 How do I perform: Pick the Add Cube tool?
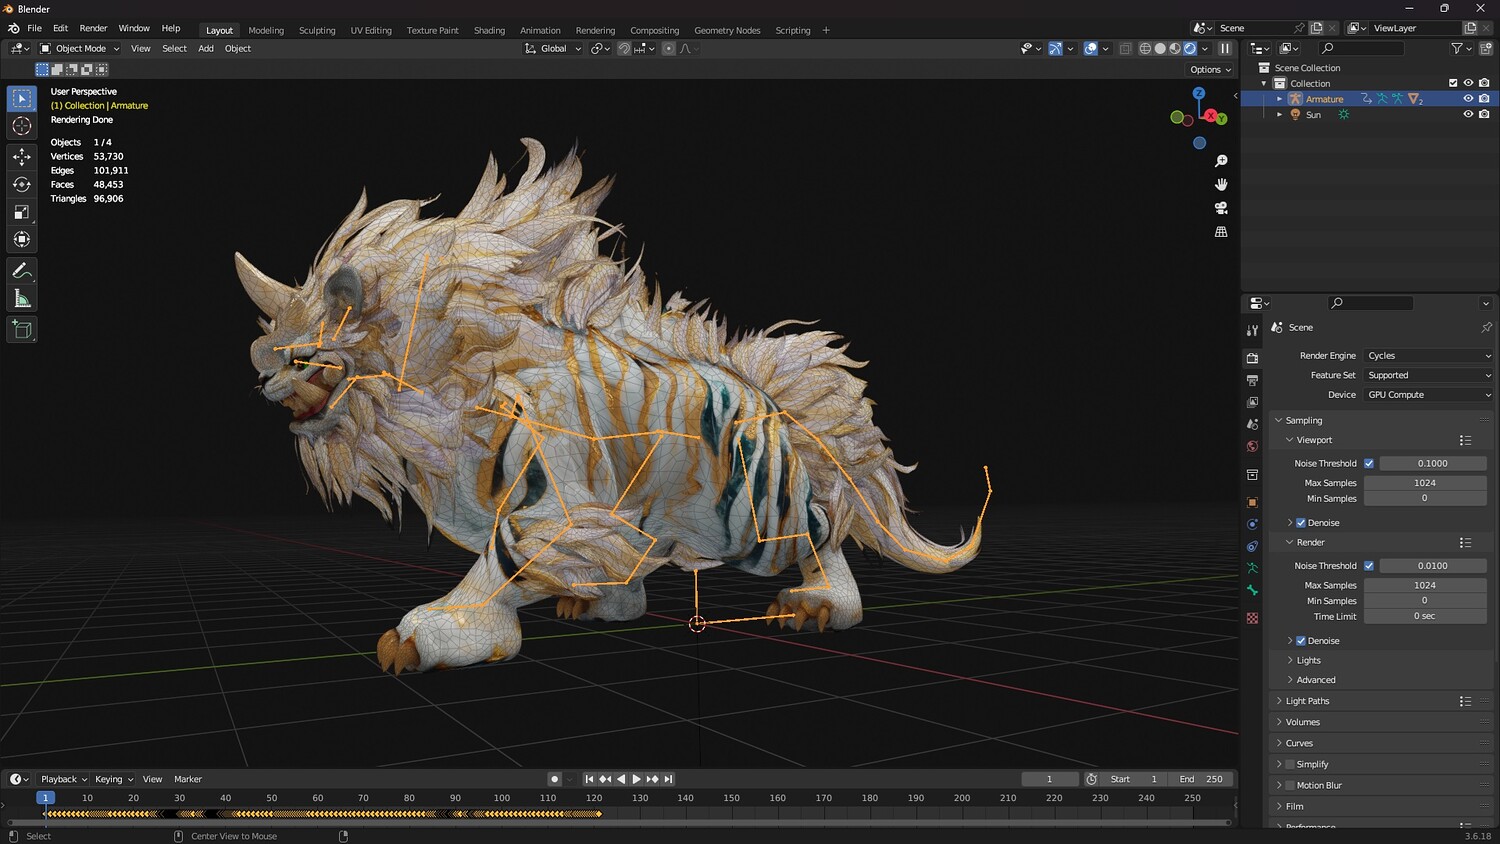(x=22, y=330)
